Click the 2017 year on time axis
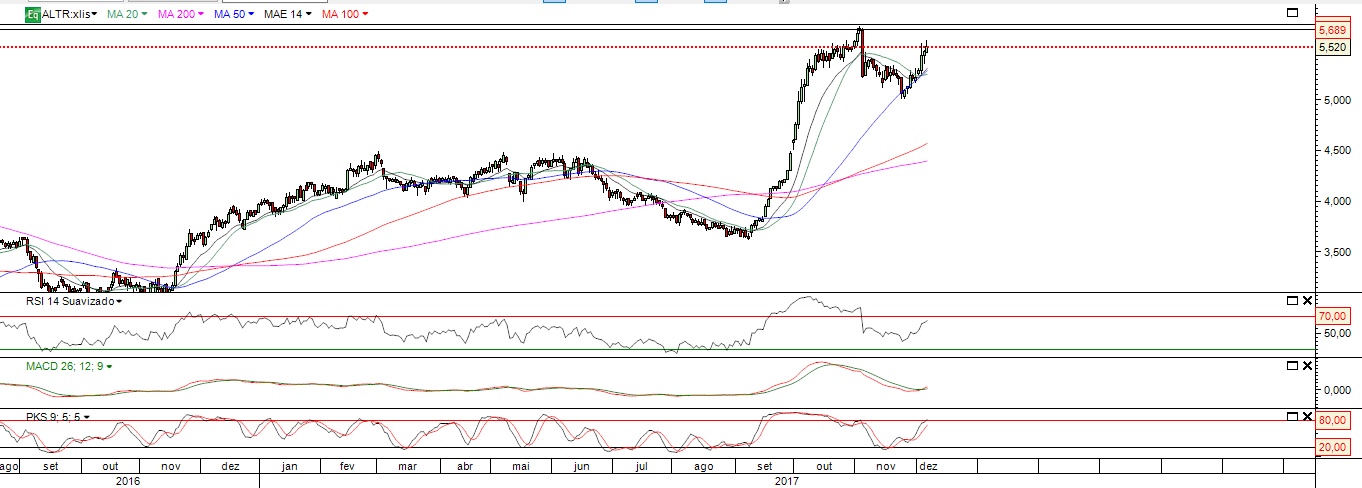 pos(788,481)
